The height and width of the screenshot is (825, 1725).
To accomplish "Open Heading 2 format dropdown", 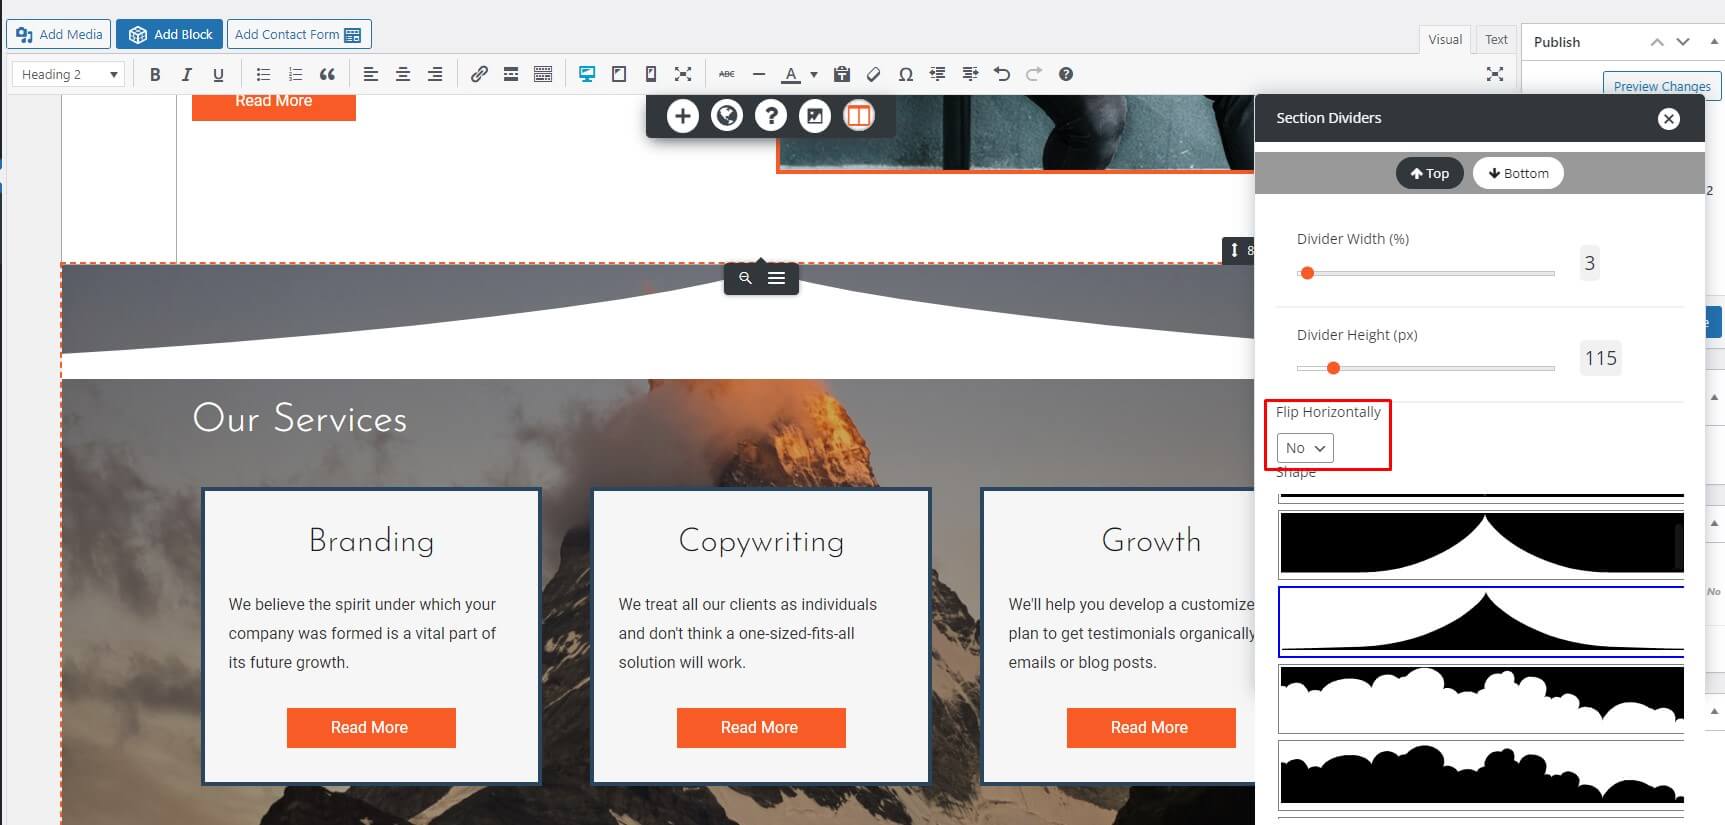I will 68,74.
